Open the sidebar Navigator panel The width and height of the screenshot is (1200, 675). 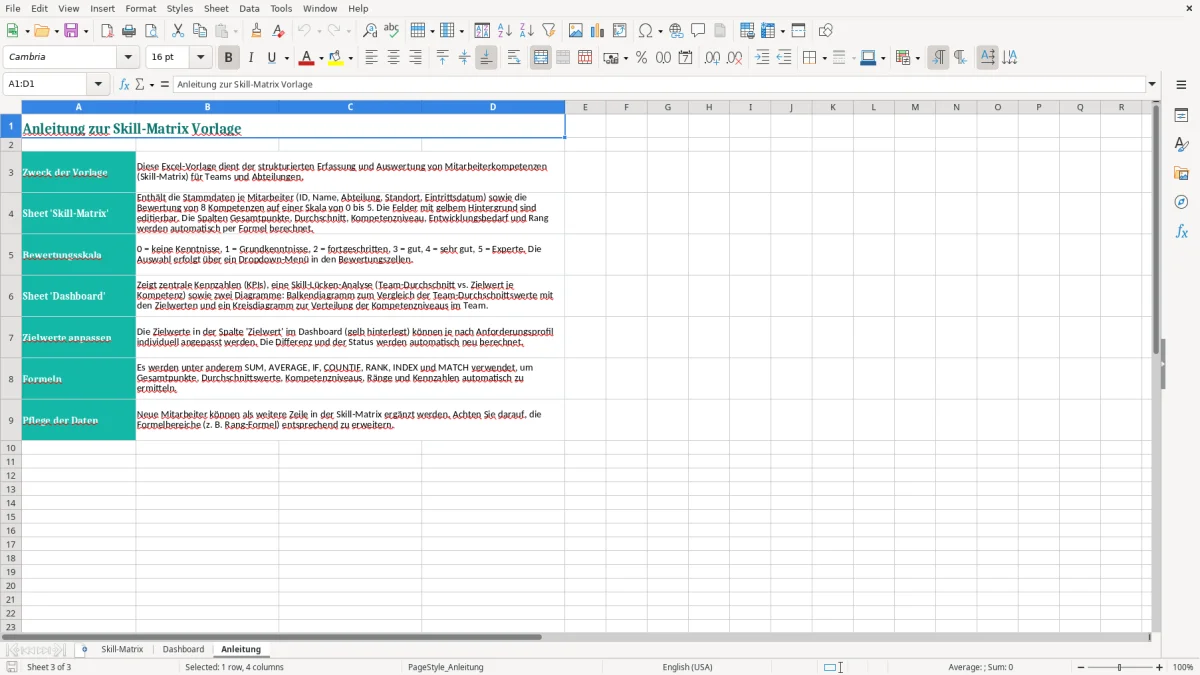pos(1181,202)
